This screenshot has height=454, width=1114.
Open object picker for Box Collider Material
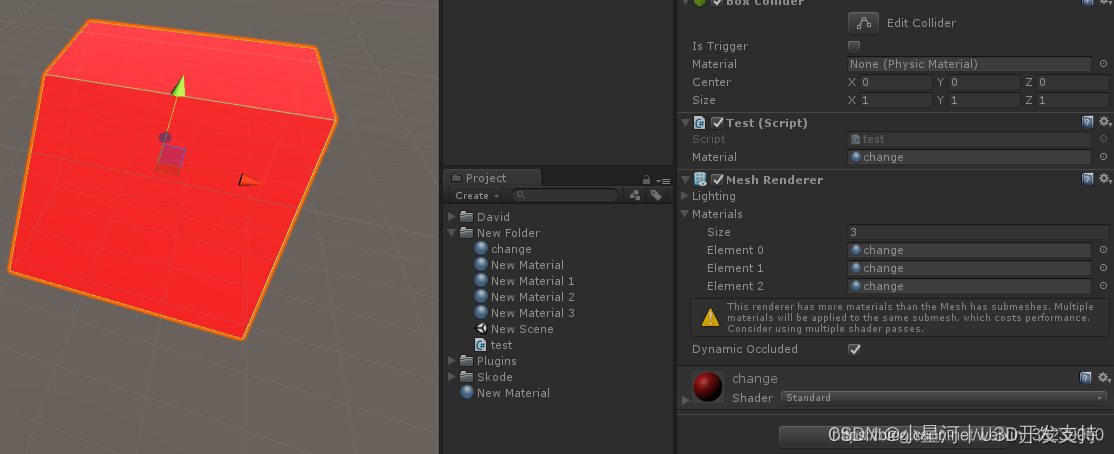[1103, 64]
